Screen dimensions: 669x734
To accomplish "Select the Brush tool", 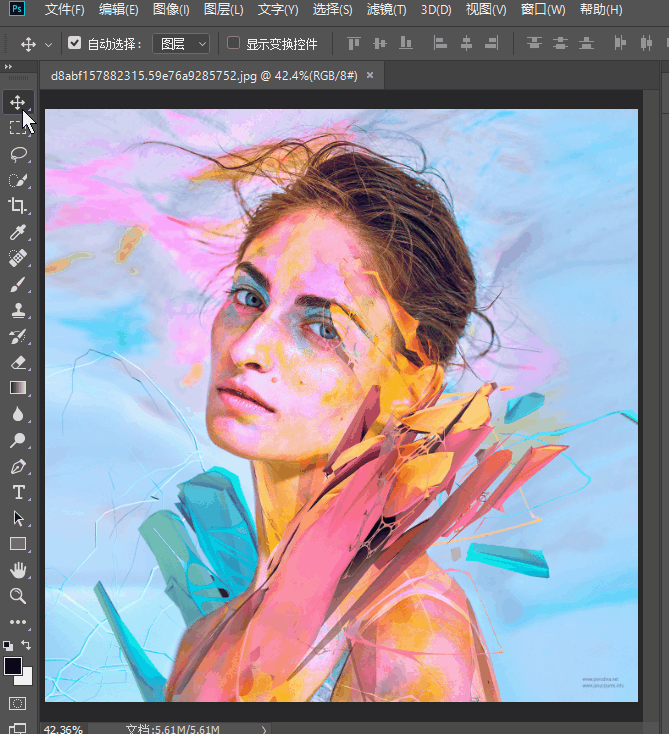I will [x=18, y=284].
